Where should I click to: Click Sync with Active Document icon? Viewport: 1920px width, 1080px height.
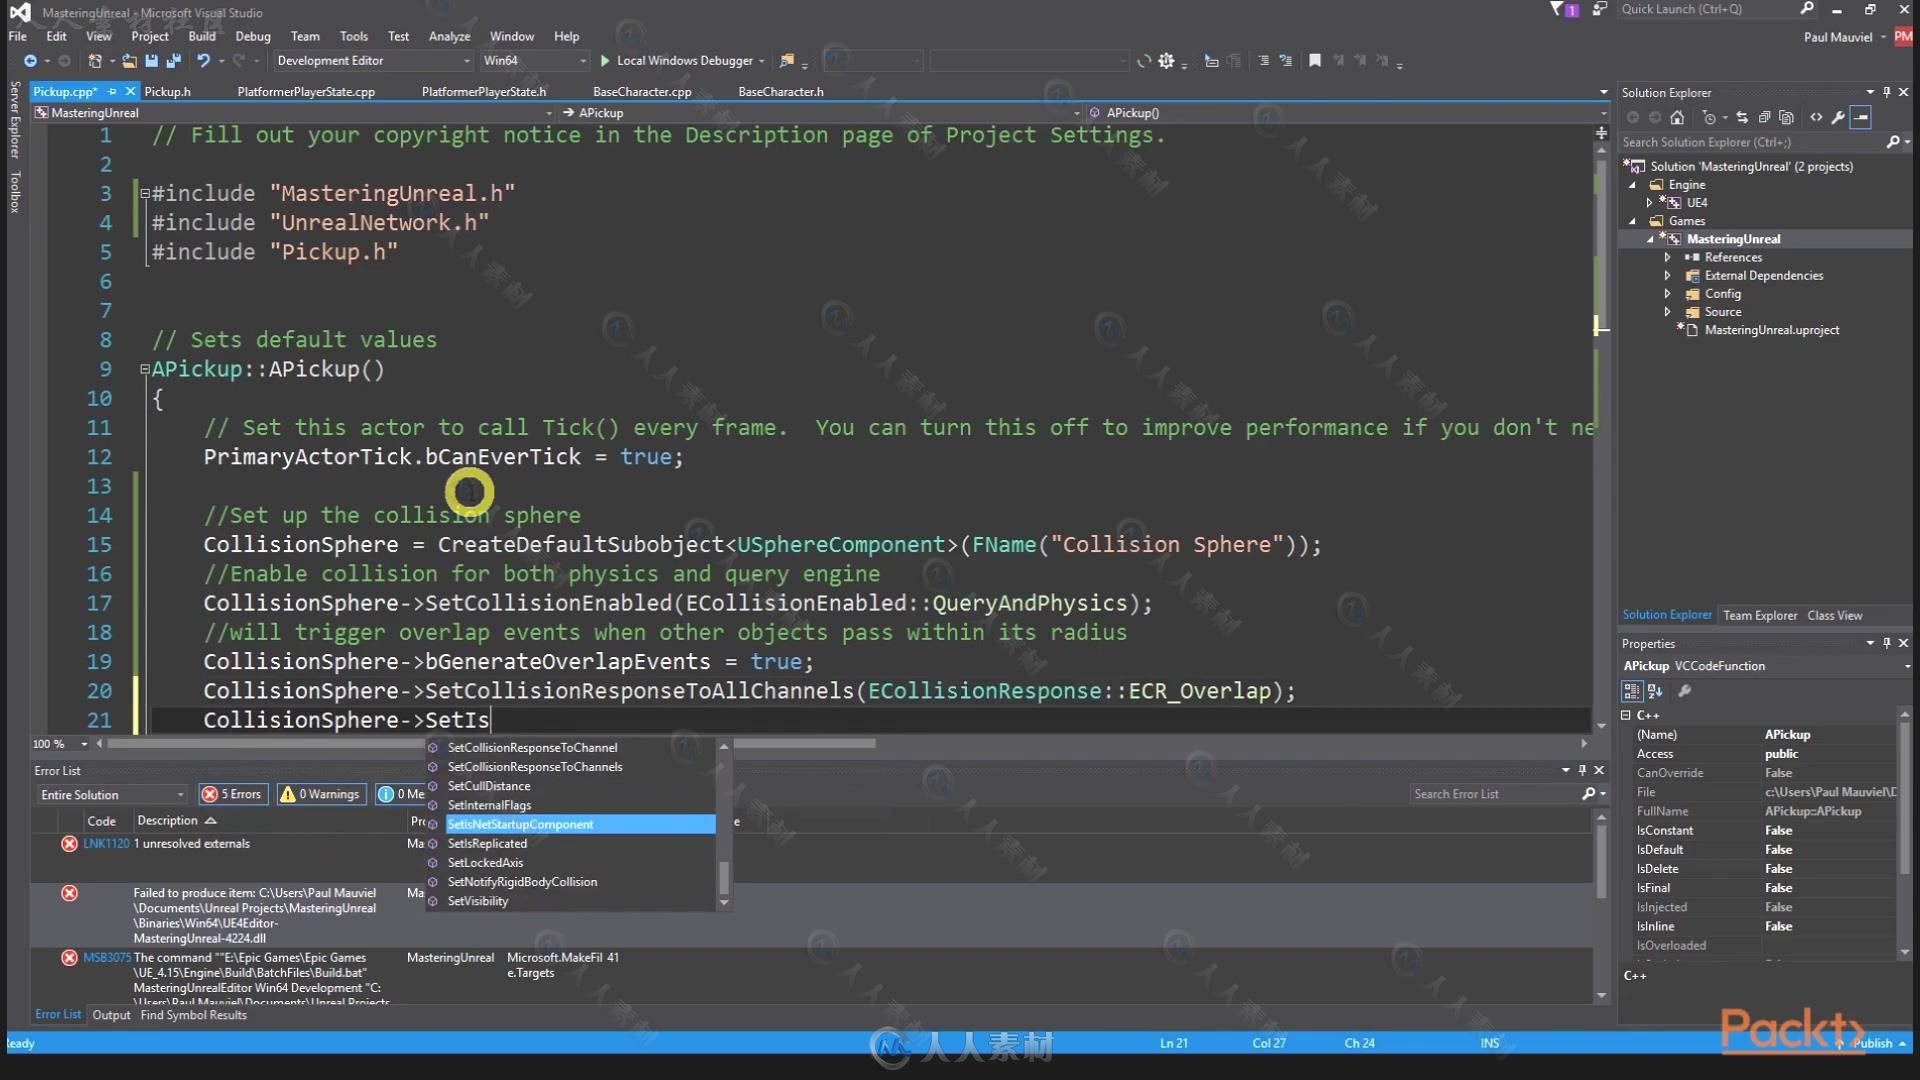[1742, 117]
